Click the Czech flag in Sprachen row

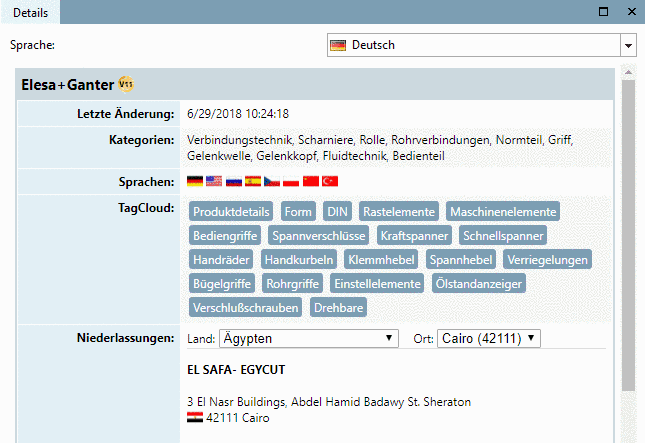272,181
